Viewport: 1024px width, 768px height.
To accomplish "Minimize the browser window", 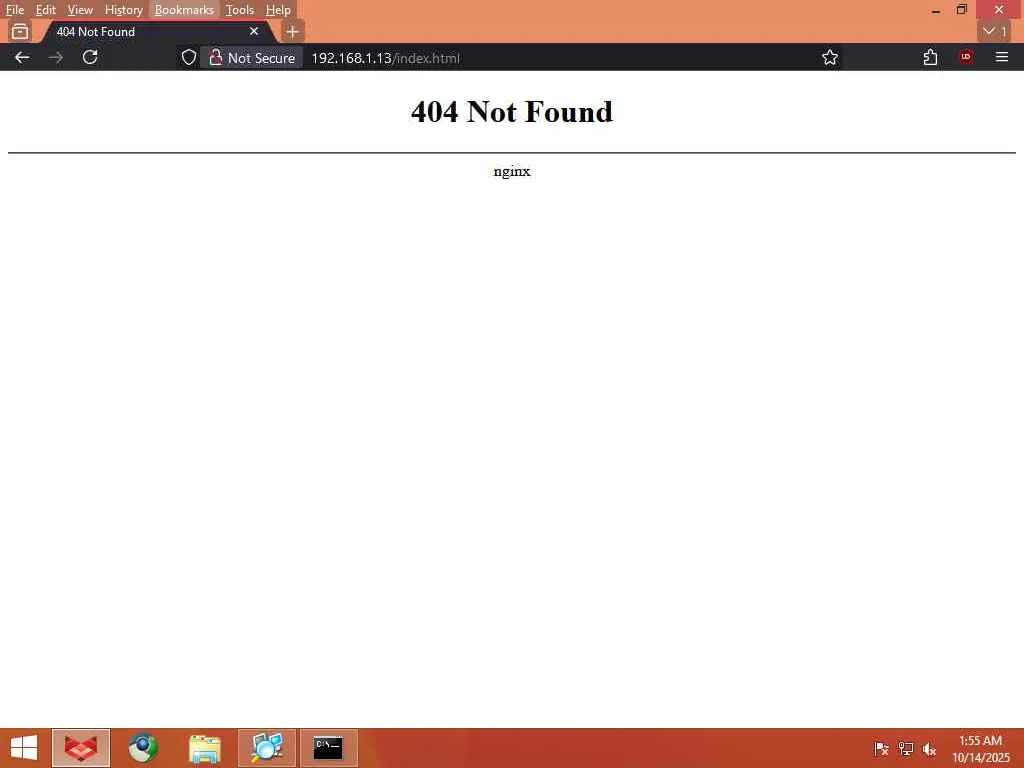I will (x=936, y=10).
